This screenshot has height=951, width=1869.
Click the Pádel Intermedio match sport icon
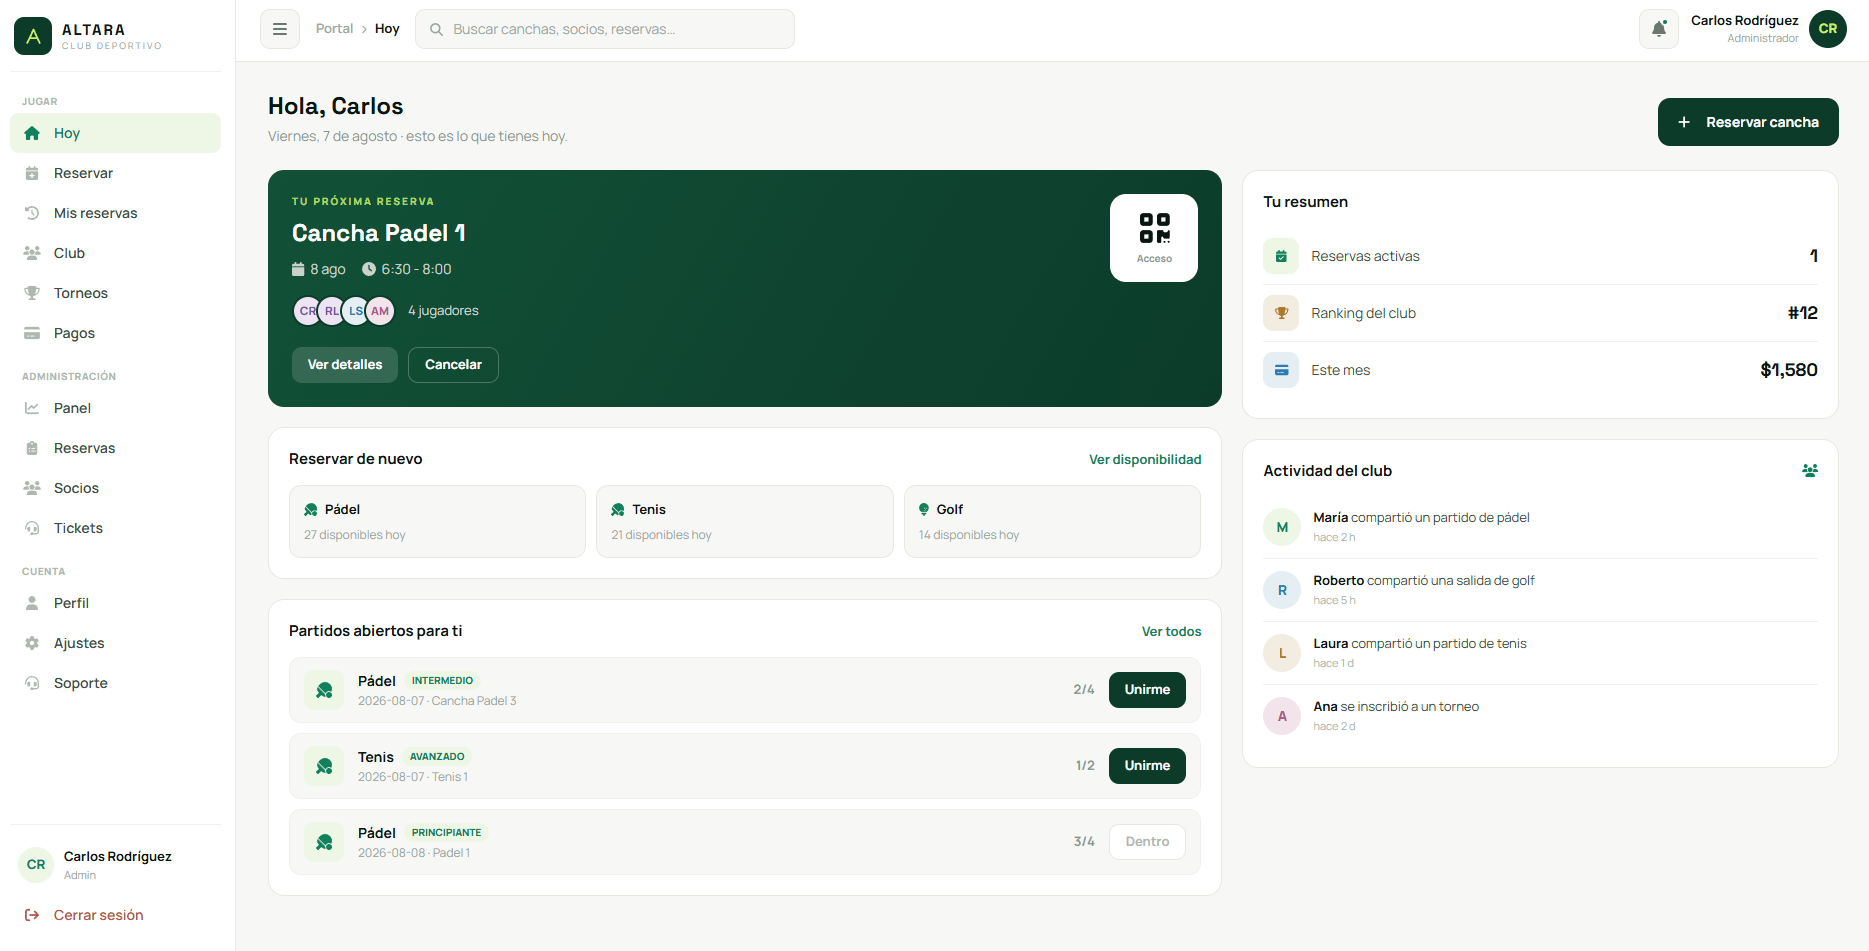324,690
